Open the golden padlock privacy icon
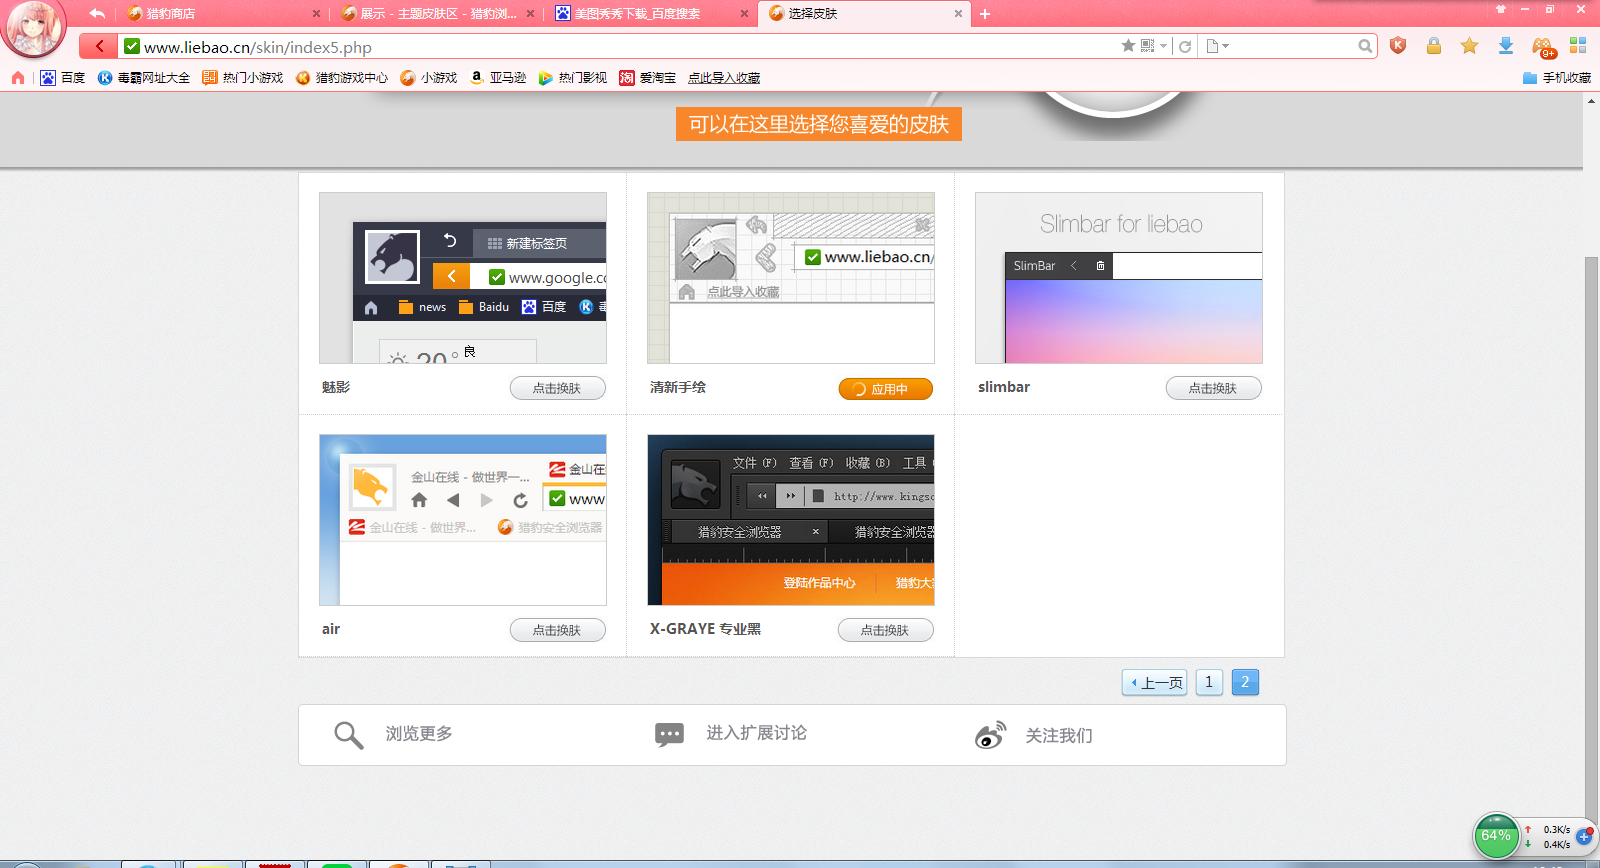 click(1433, 46)
